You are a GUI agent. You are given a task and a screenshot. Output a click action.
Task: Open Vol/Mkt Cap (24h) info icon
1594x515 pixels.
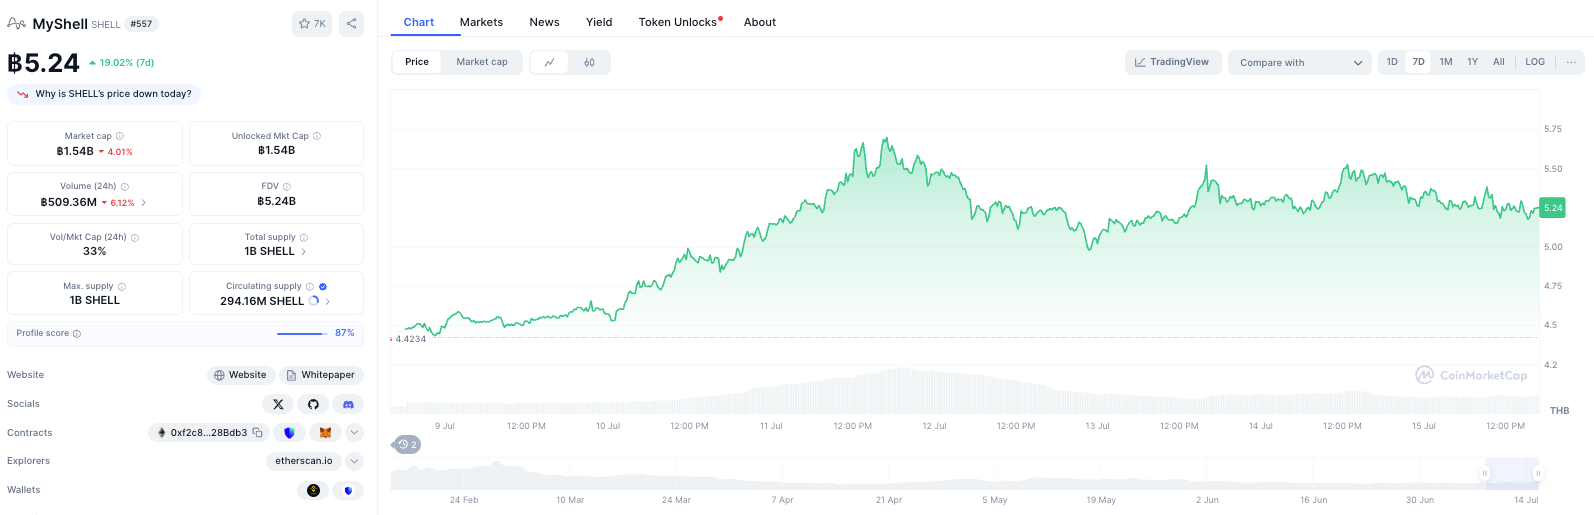135,238
